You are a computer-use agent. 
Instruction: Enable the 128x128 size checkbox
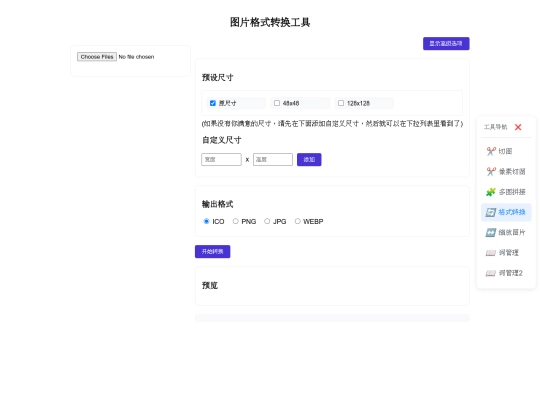341,103
